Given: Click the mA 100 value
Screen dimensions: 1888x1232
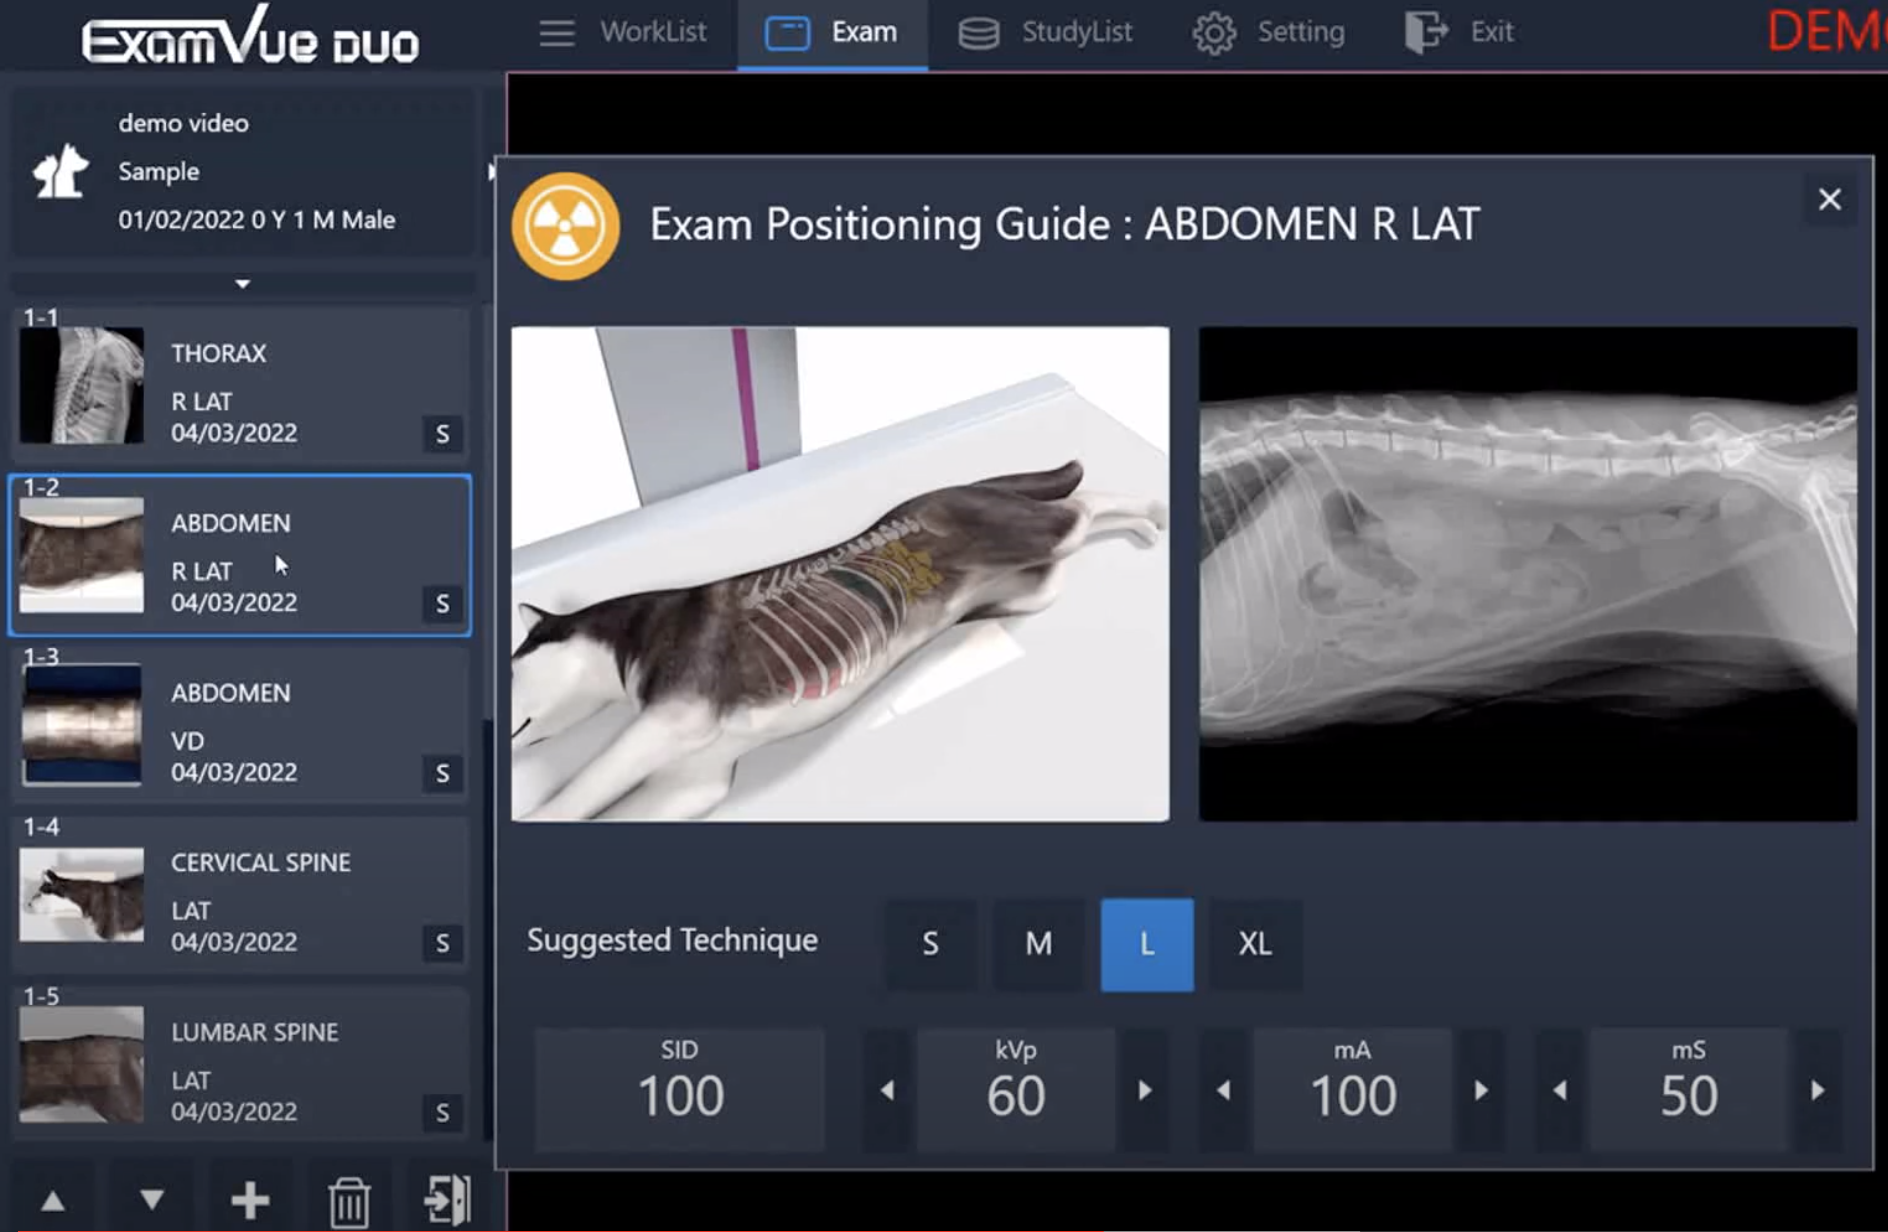Looking at the screenshot, I should [1352, 1090].
